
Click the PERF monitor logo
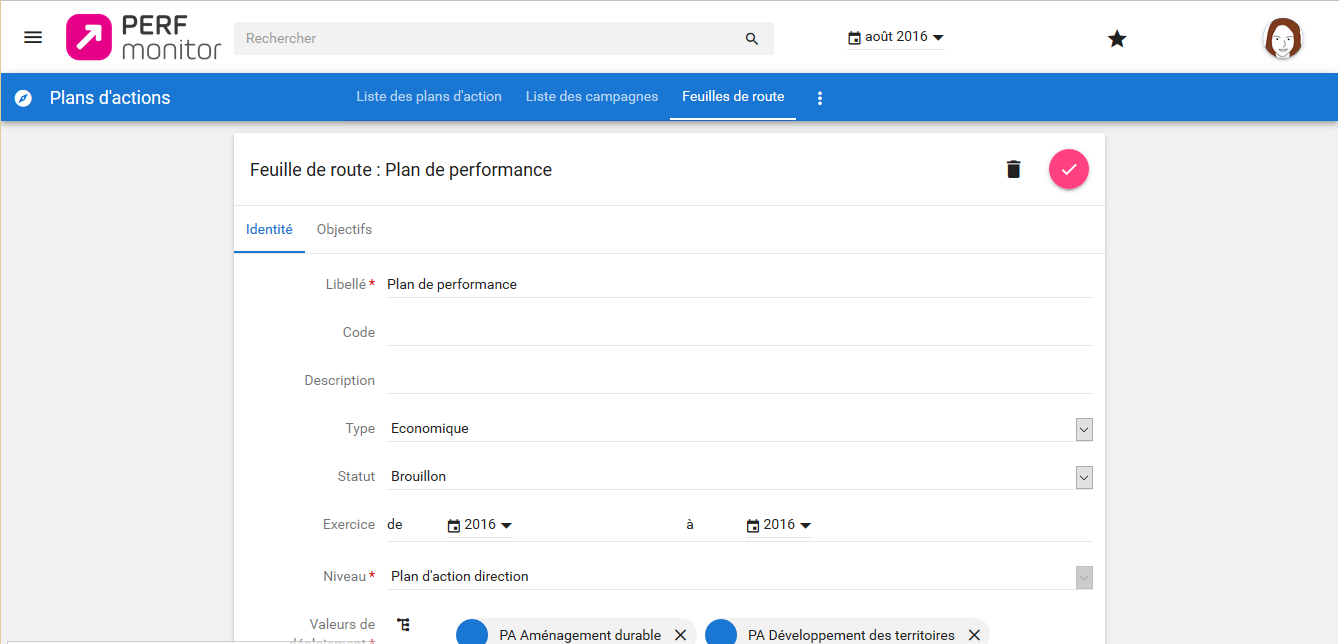(143, 37)
